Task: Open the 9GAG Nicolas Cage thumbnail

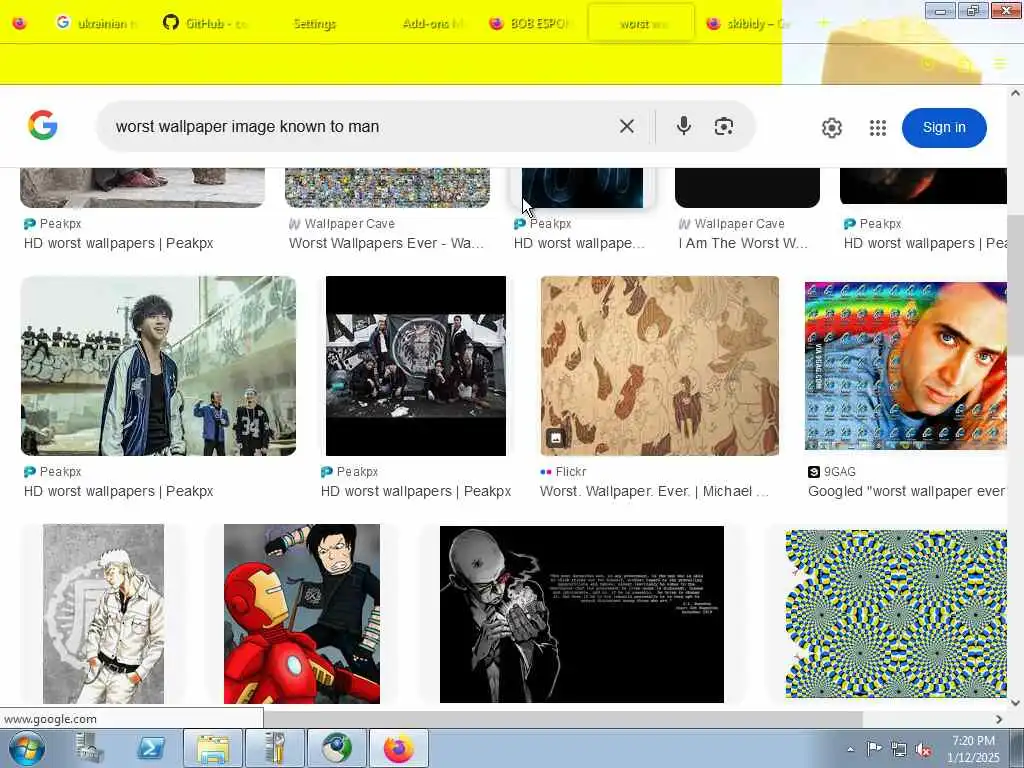Action: pyautogui.click(x=906, y=366)
